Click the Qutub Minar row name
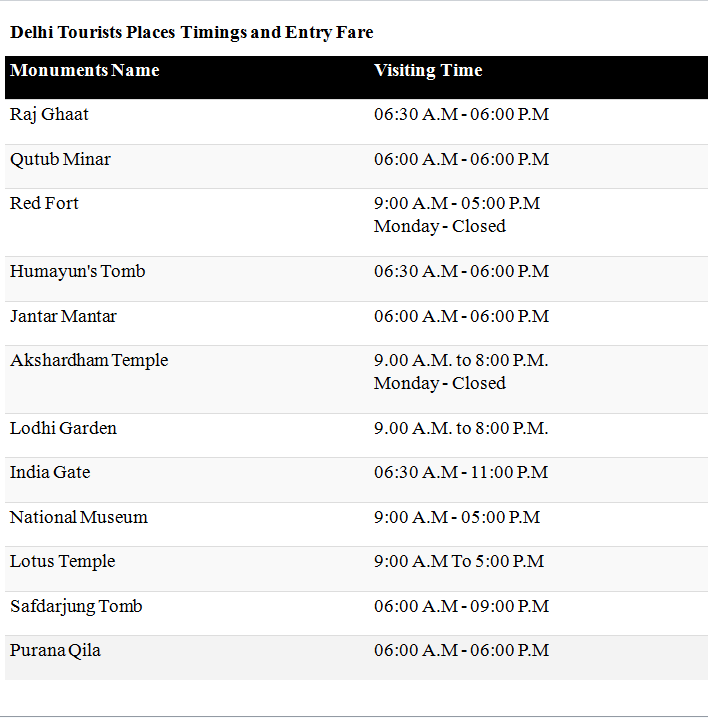 point(60,160)
